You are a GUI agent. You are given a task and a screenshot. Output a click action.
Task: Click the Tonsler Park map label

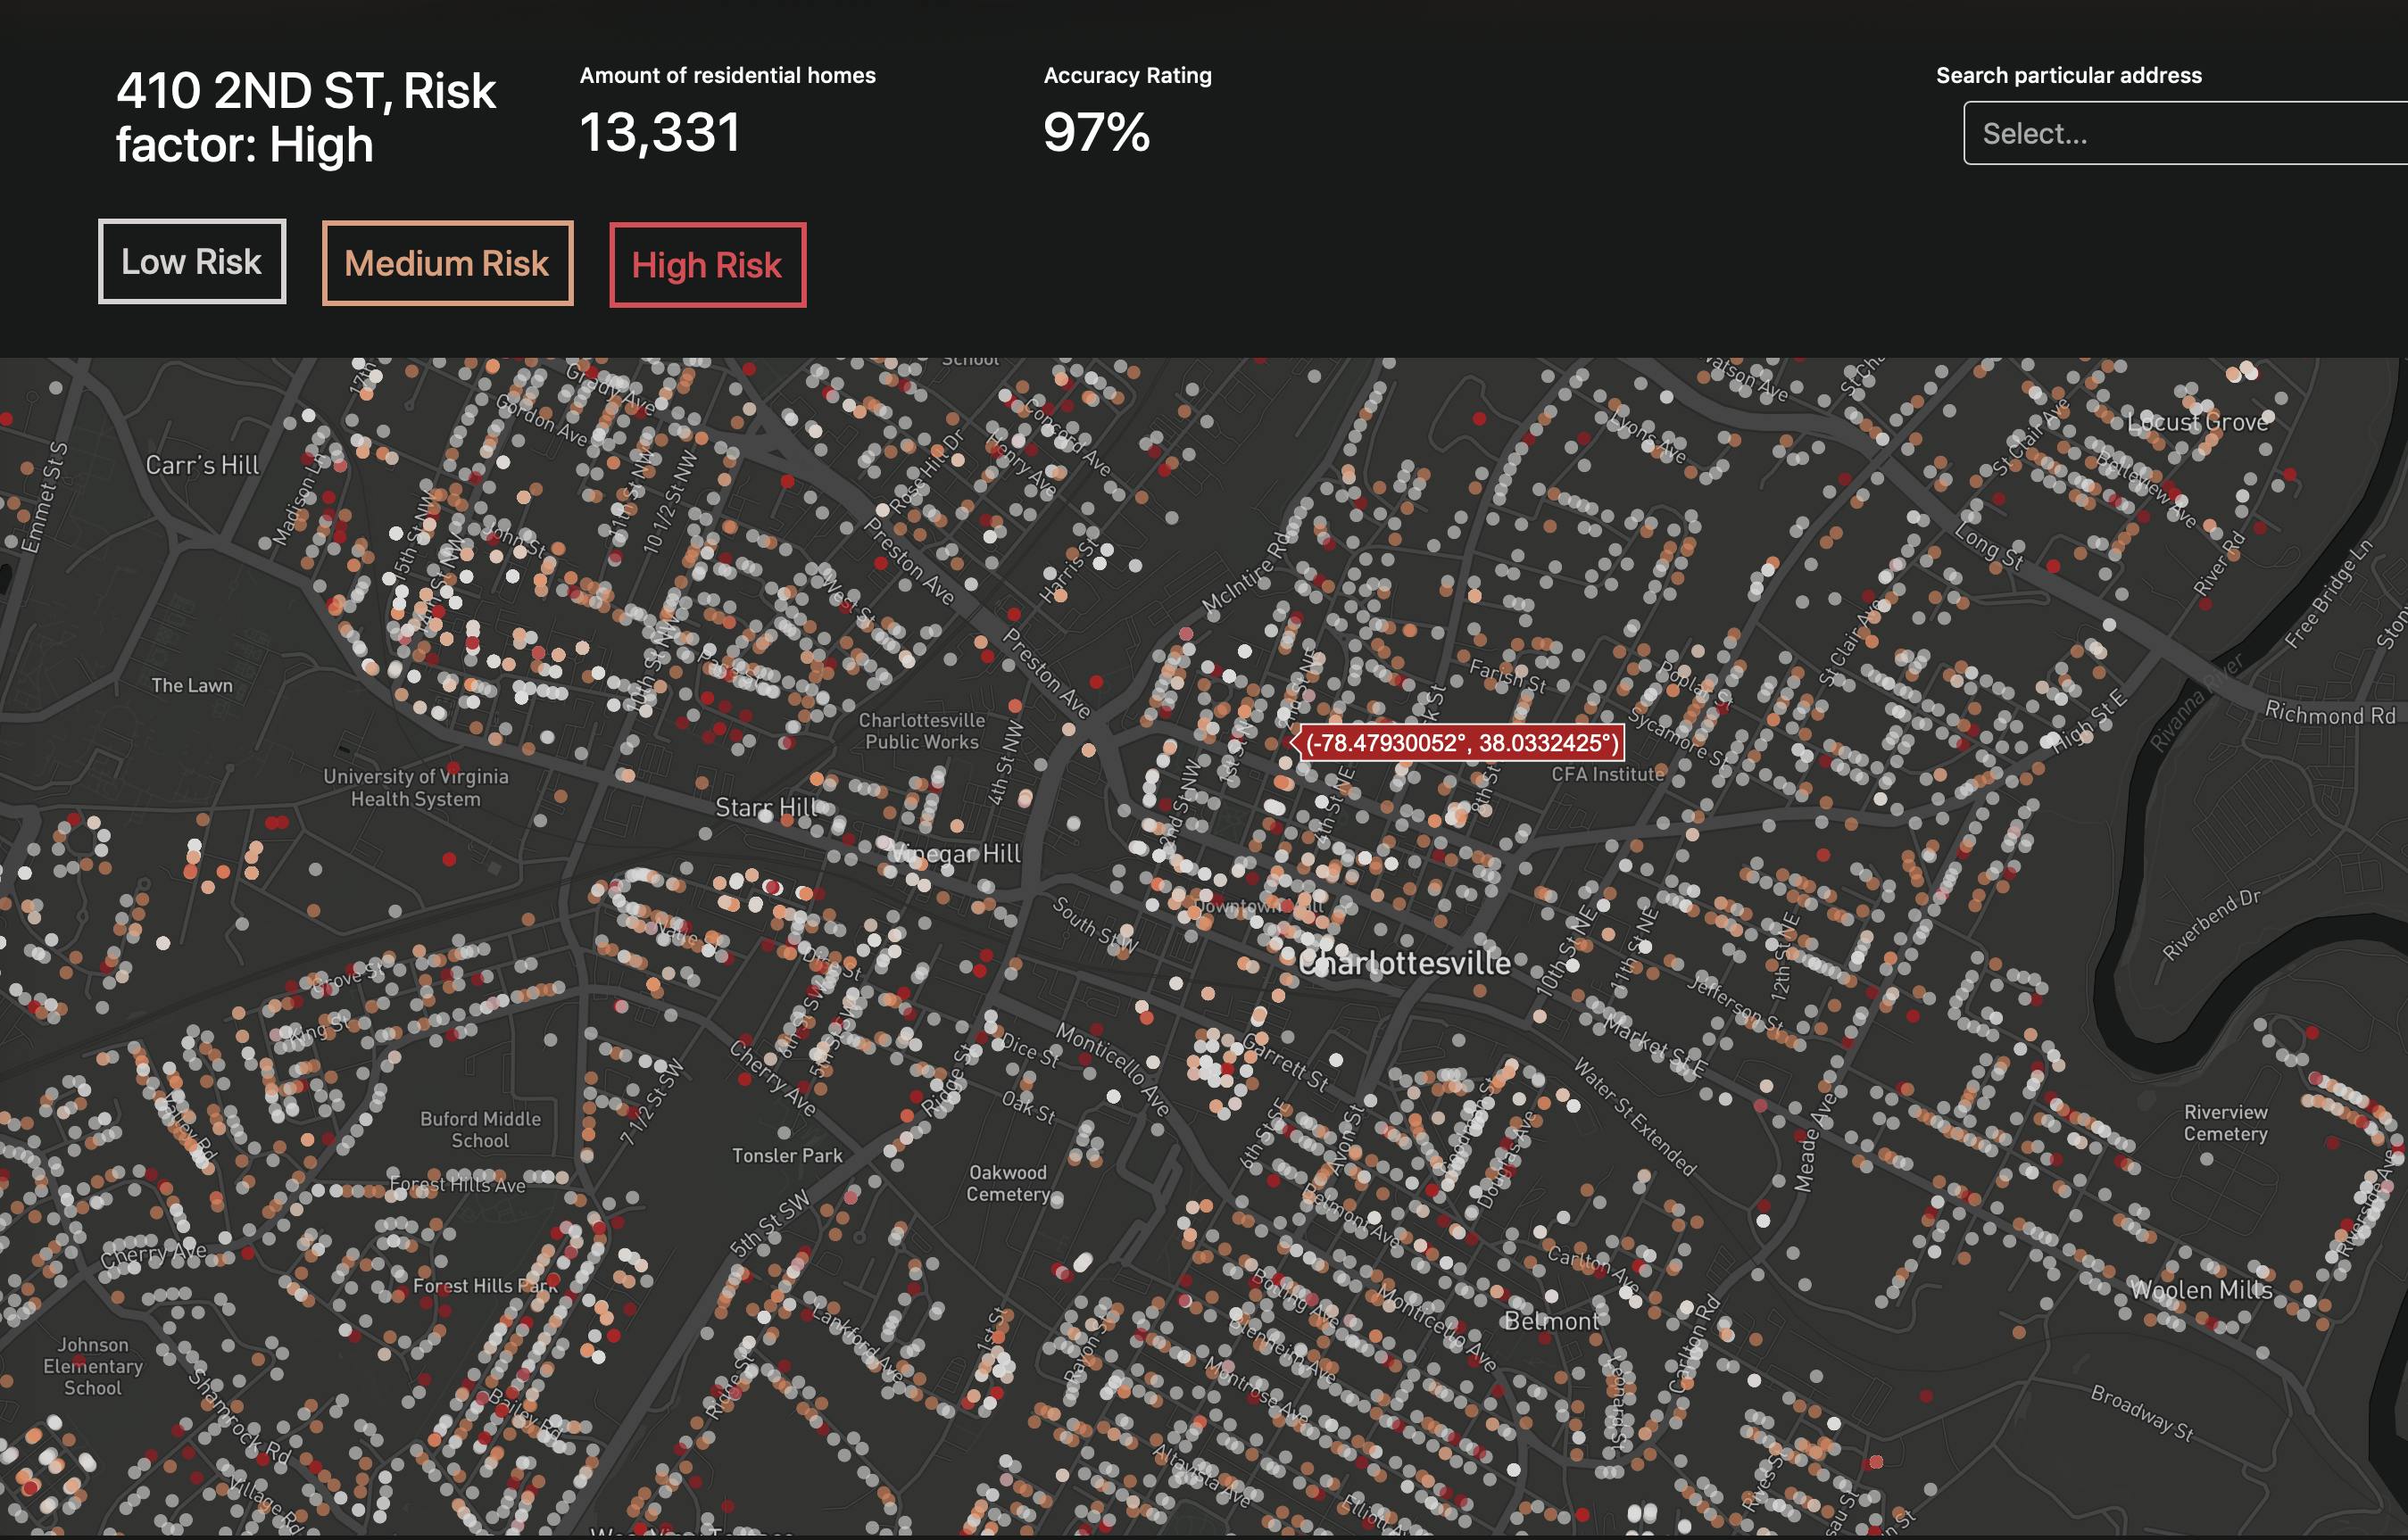click(x=787, y=1155)
